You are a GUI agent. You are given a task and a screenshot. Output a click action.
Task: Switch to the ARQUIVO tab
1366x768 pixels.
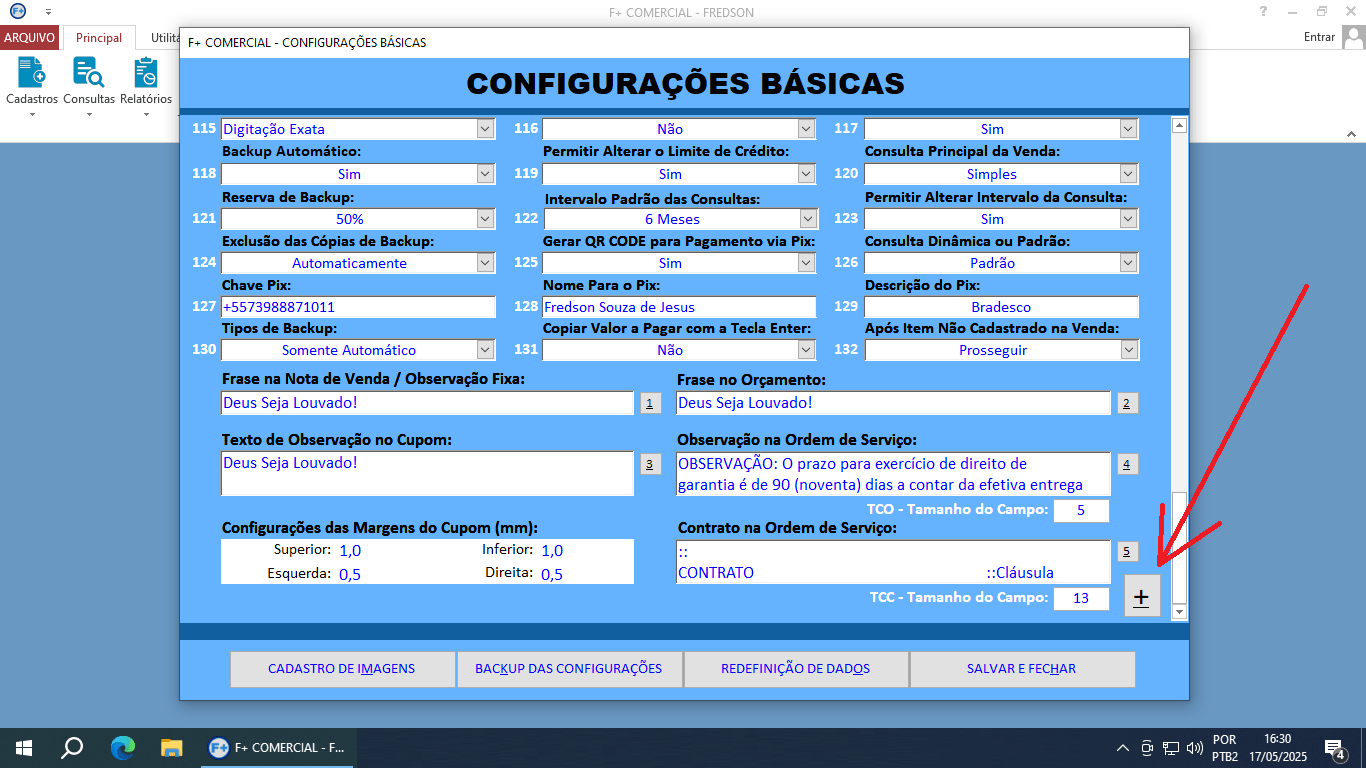tap(30, 36)
